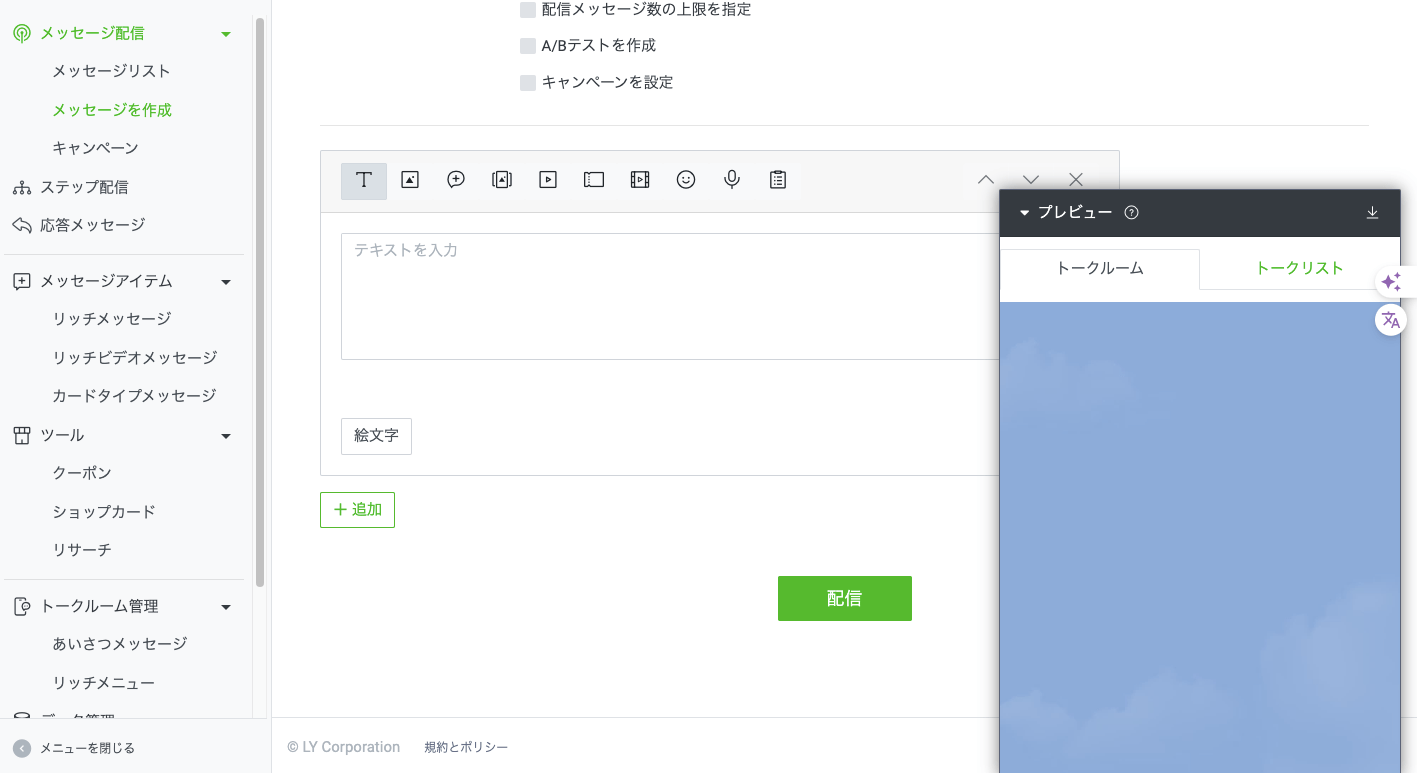
Task: Switch to the トークルーム preview tab
Action: (x=1100, y=268)
